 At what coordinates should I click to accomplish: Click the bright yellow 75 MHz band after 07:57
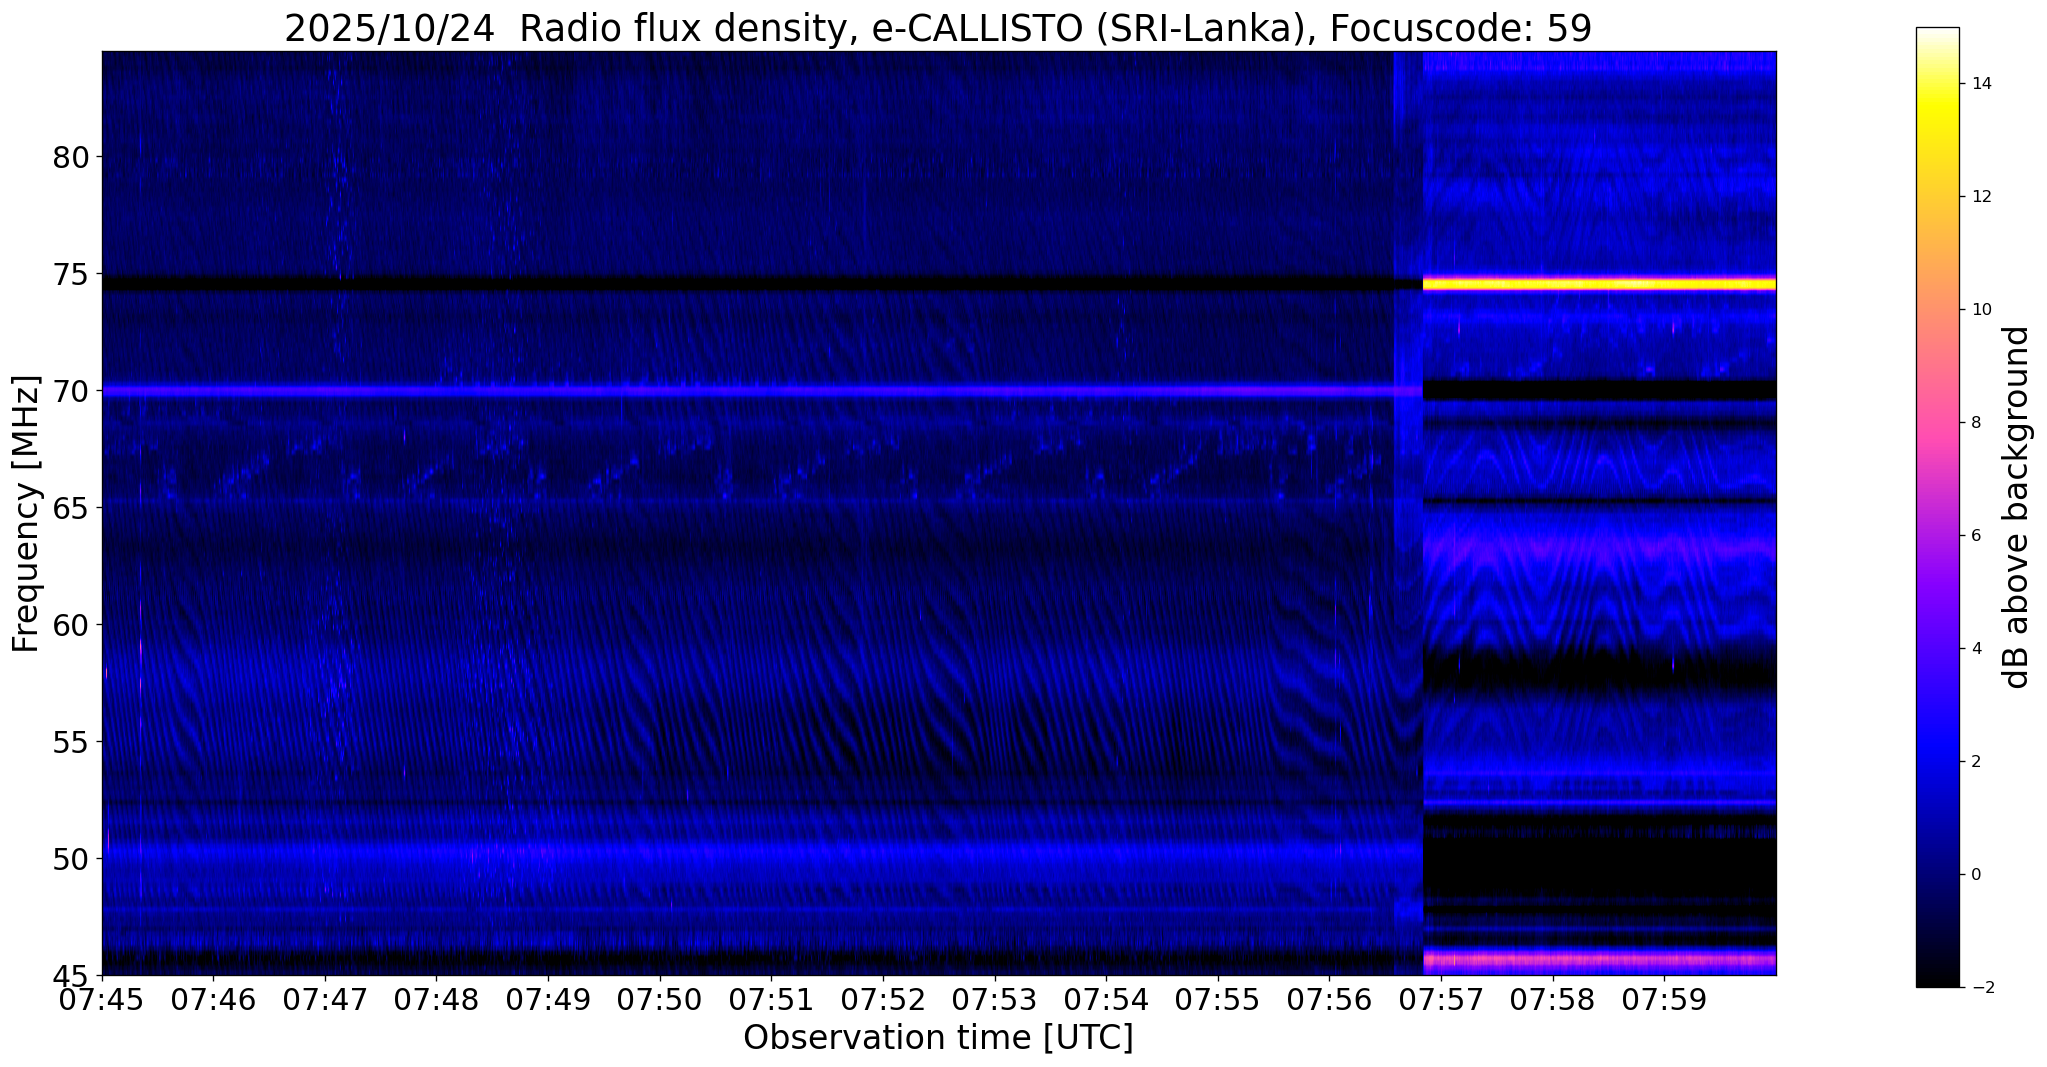pyautogui.click(x=1599, y=284)
